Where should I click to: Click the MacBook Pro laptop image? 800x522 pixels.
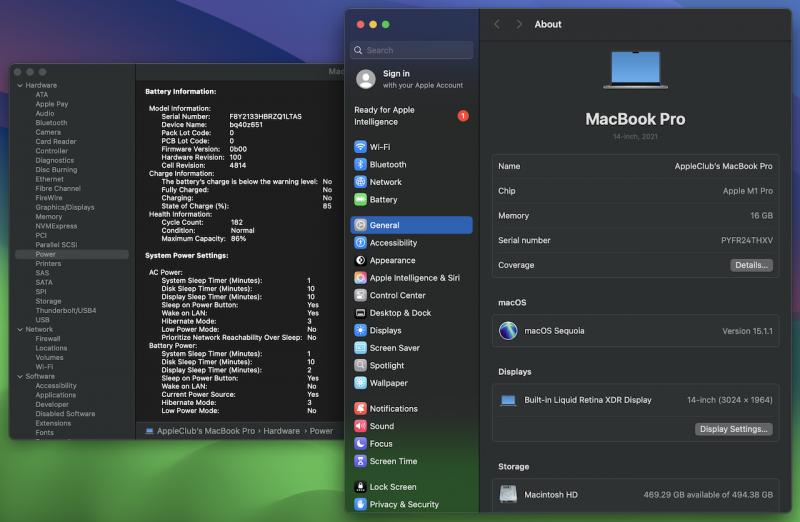pyautogui.click(x=635, y=70)
